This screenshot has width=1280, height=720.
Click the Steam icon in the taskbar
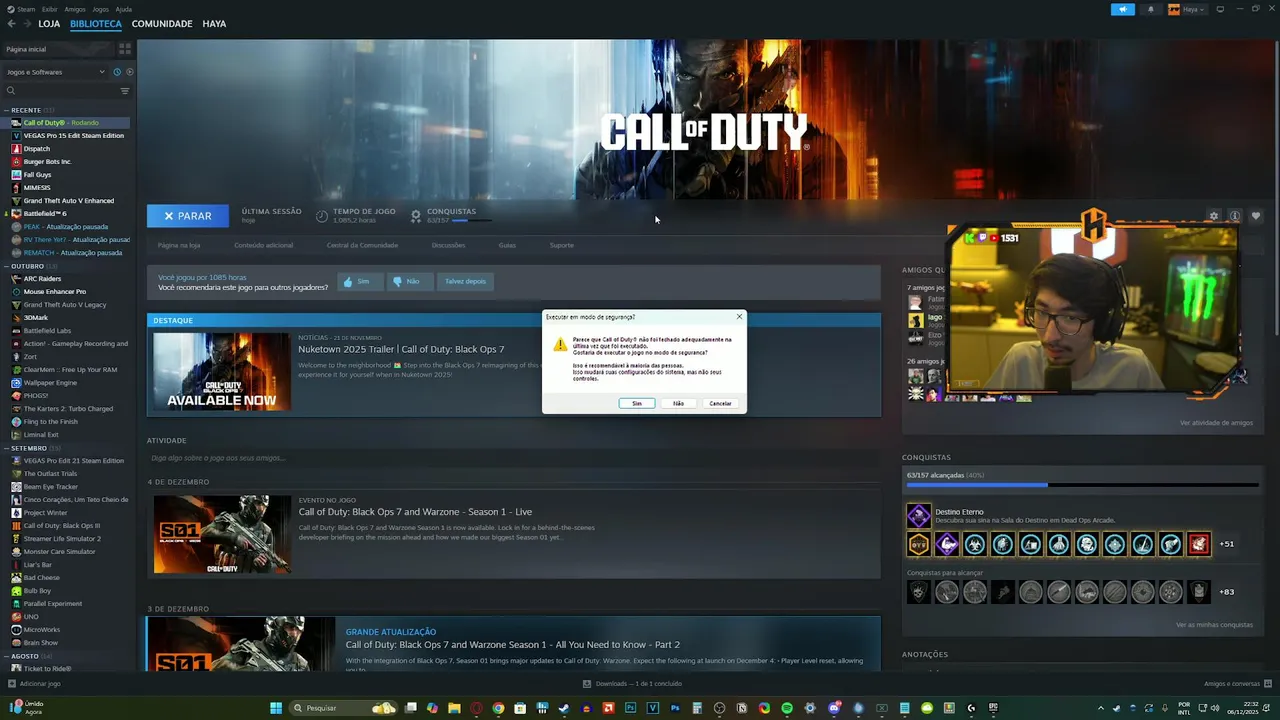click(564, 708)
